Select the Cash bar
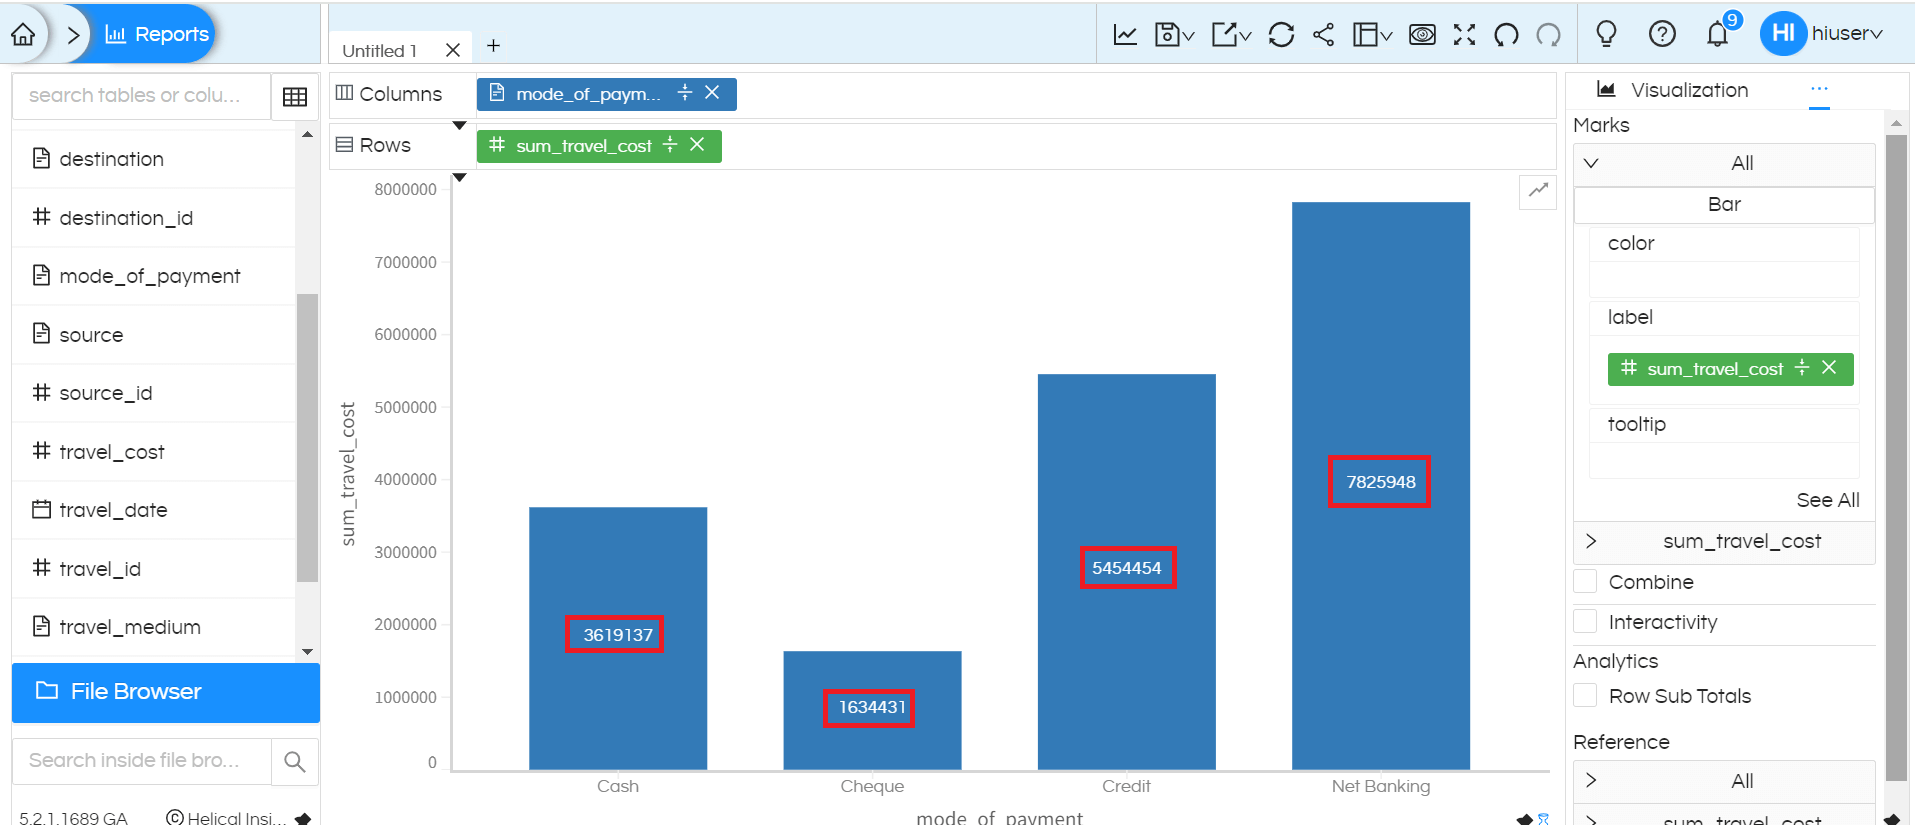 [618, 638]
